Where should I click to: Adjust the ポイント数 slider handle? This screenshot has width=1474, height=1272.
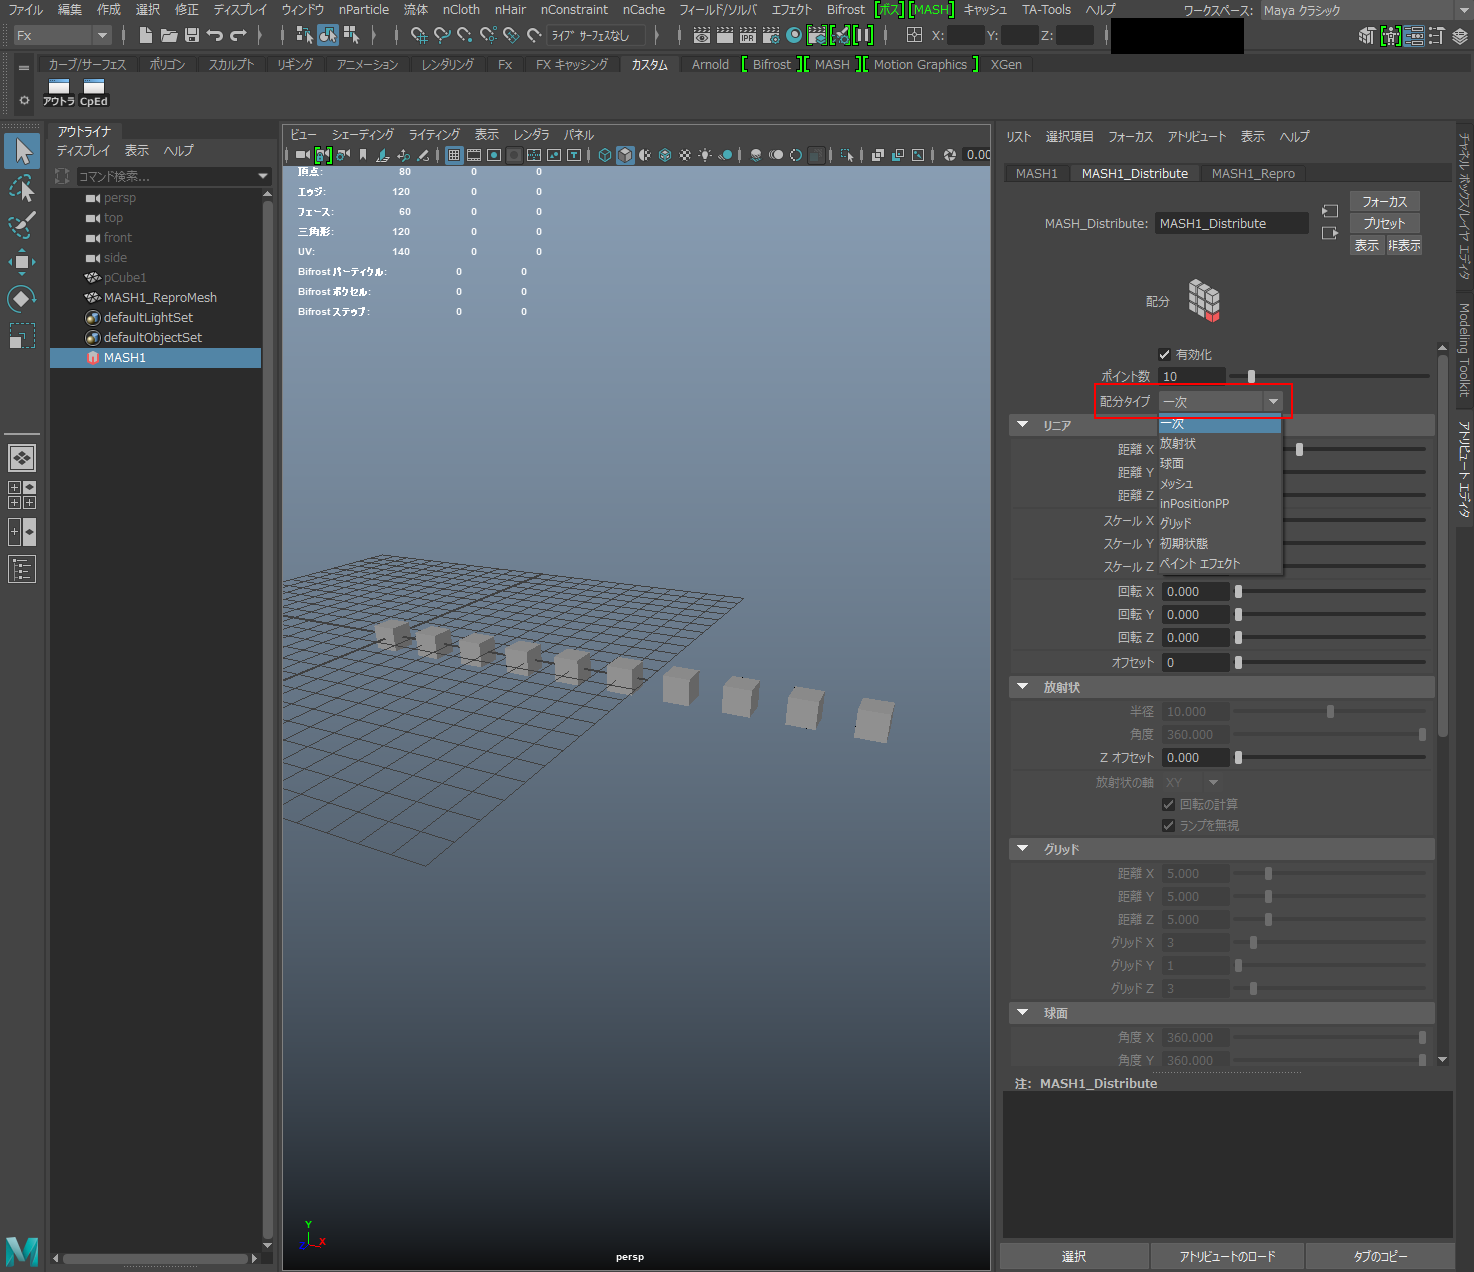point(1251,376)
